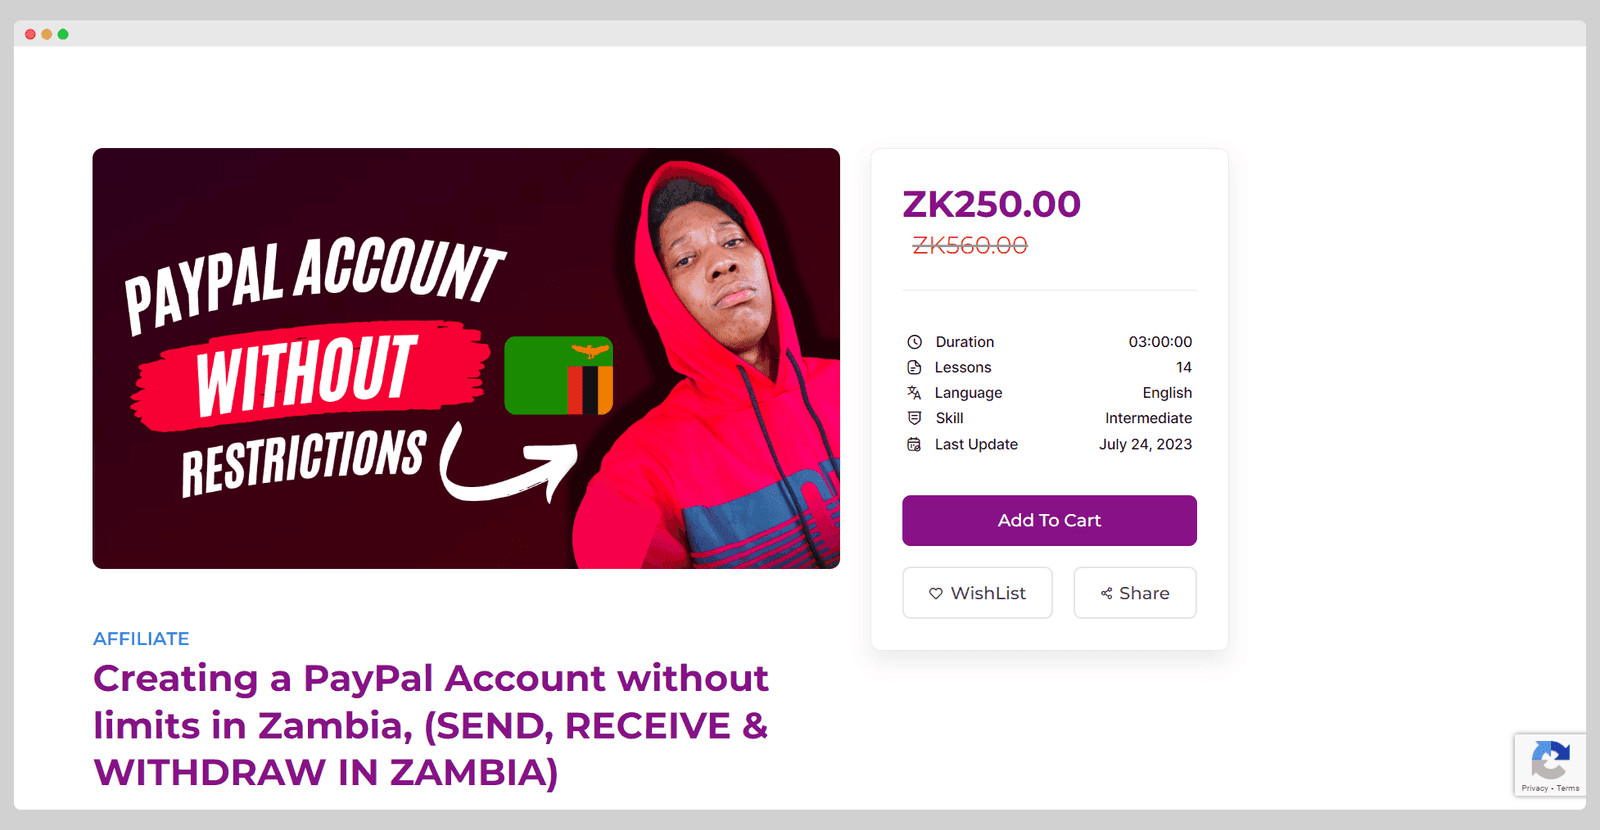This screenshot has height=830, width=1600.
Task: Click the document icon beside Lessons
Action: pos(914,367)
